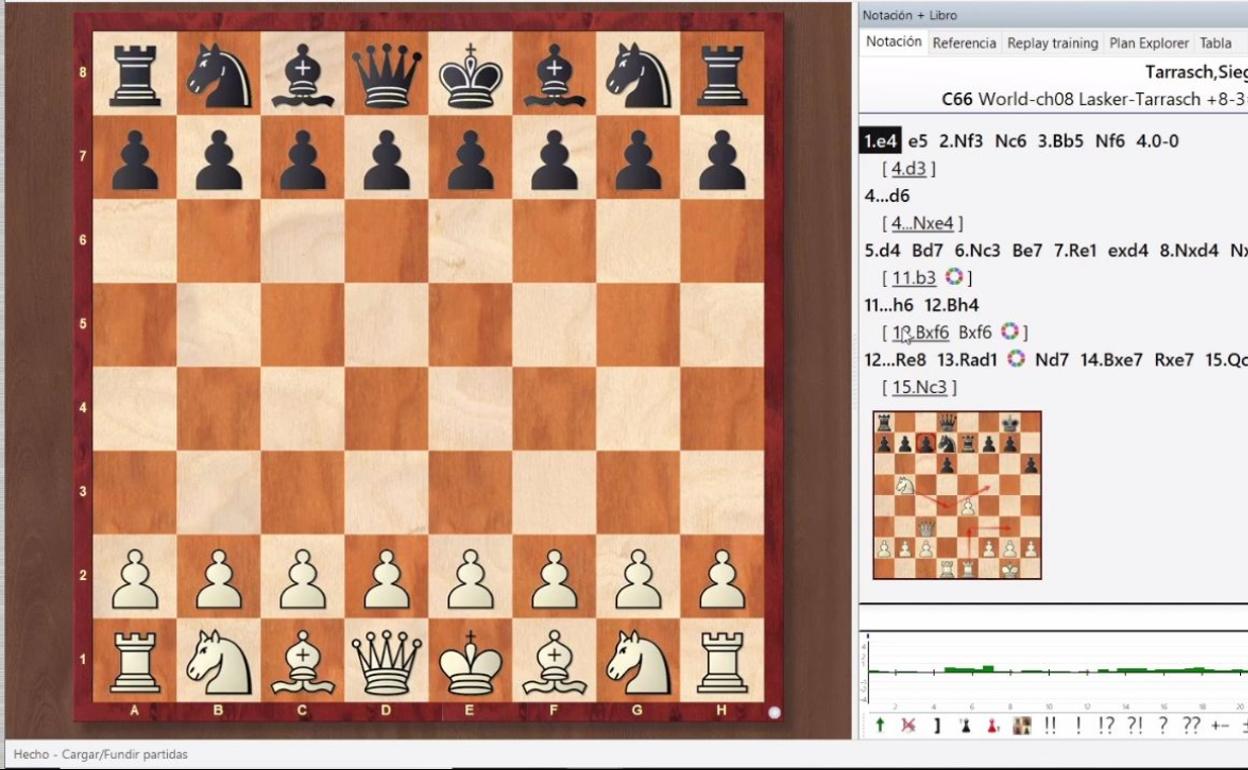
Task: Apply the '?!' dubious move annotation
Action: click(x=1134, y=725)
